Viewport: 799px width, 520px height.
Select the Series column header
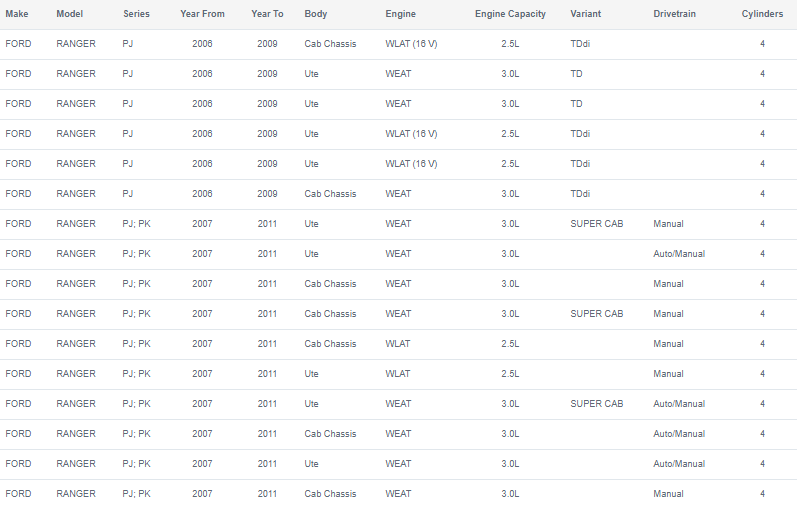click(x=137, y=14)
